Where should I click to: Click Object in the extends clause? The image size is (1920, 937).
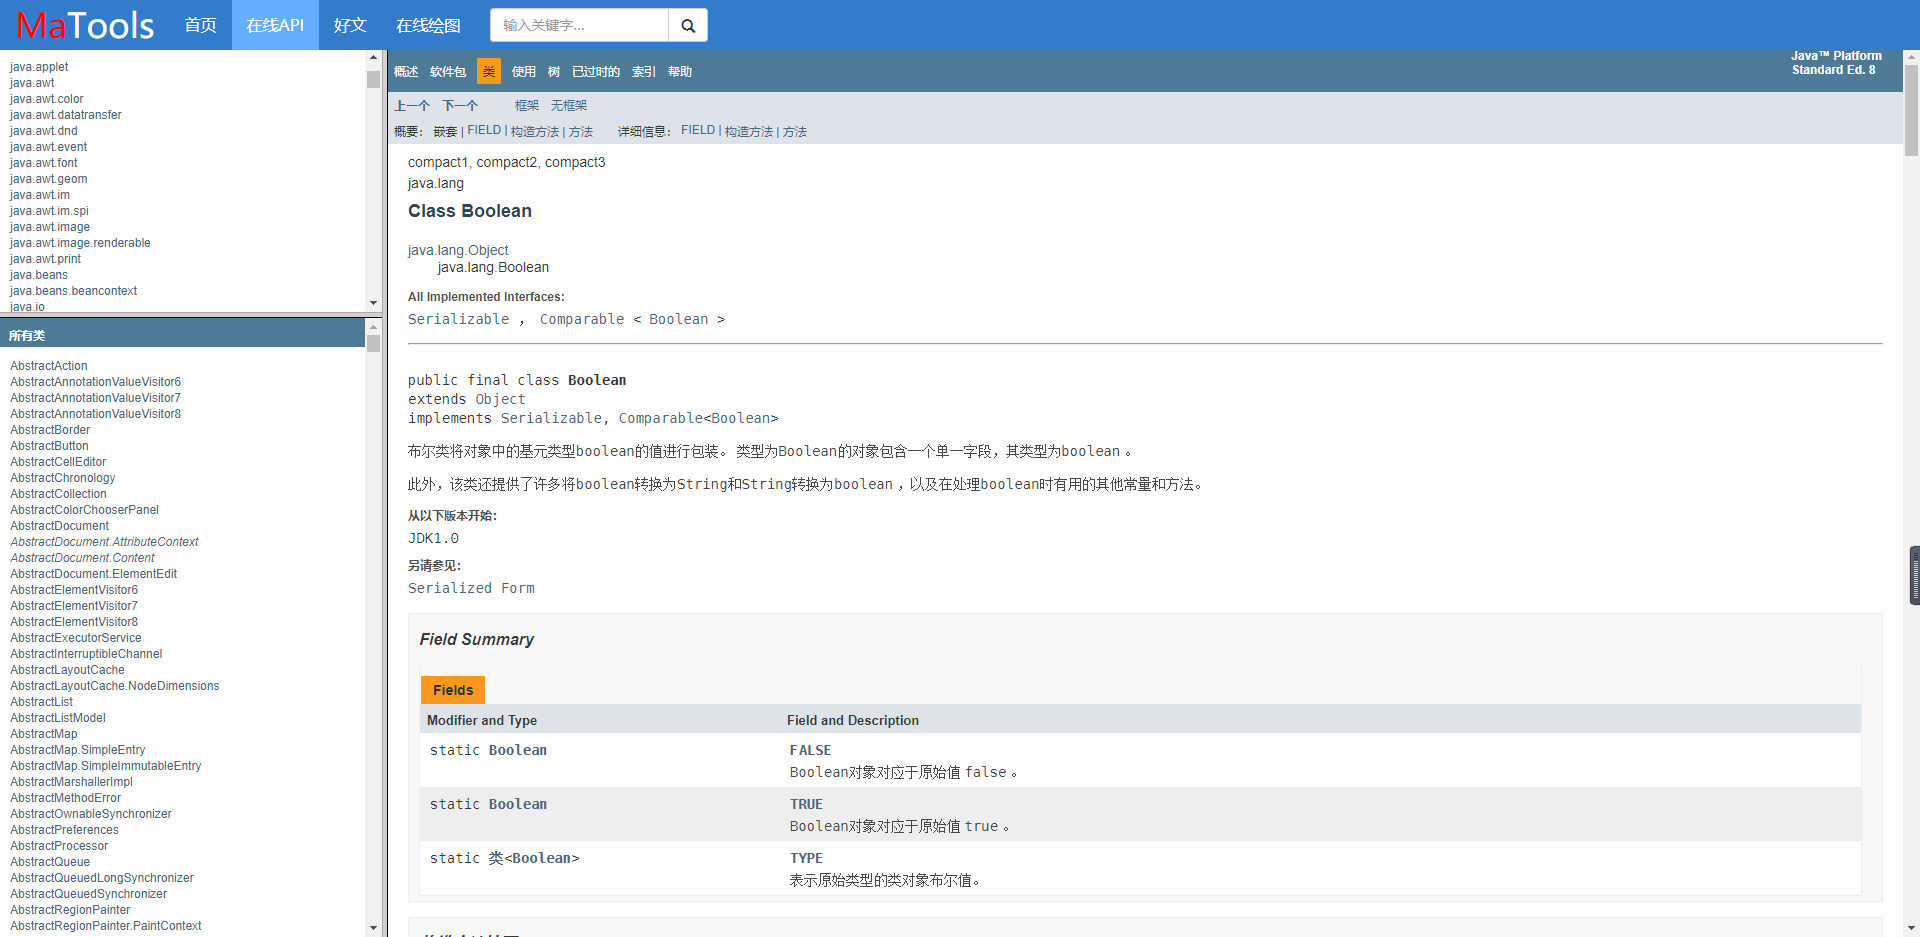pyautogui.click(x=500, y=399)
